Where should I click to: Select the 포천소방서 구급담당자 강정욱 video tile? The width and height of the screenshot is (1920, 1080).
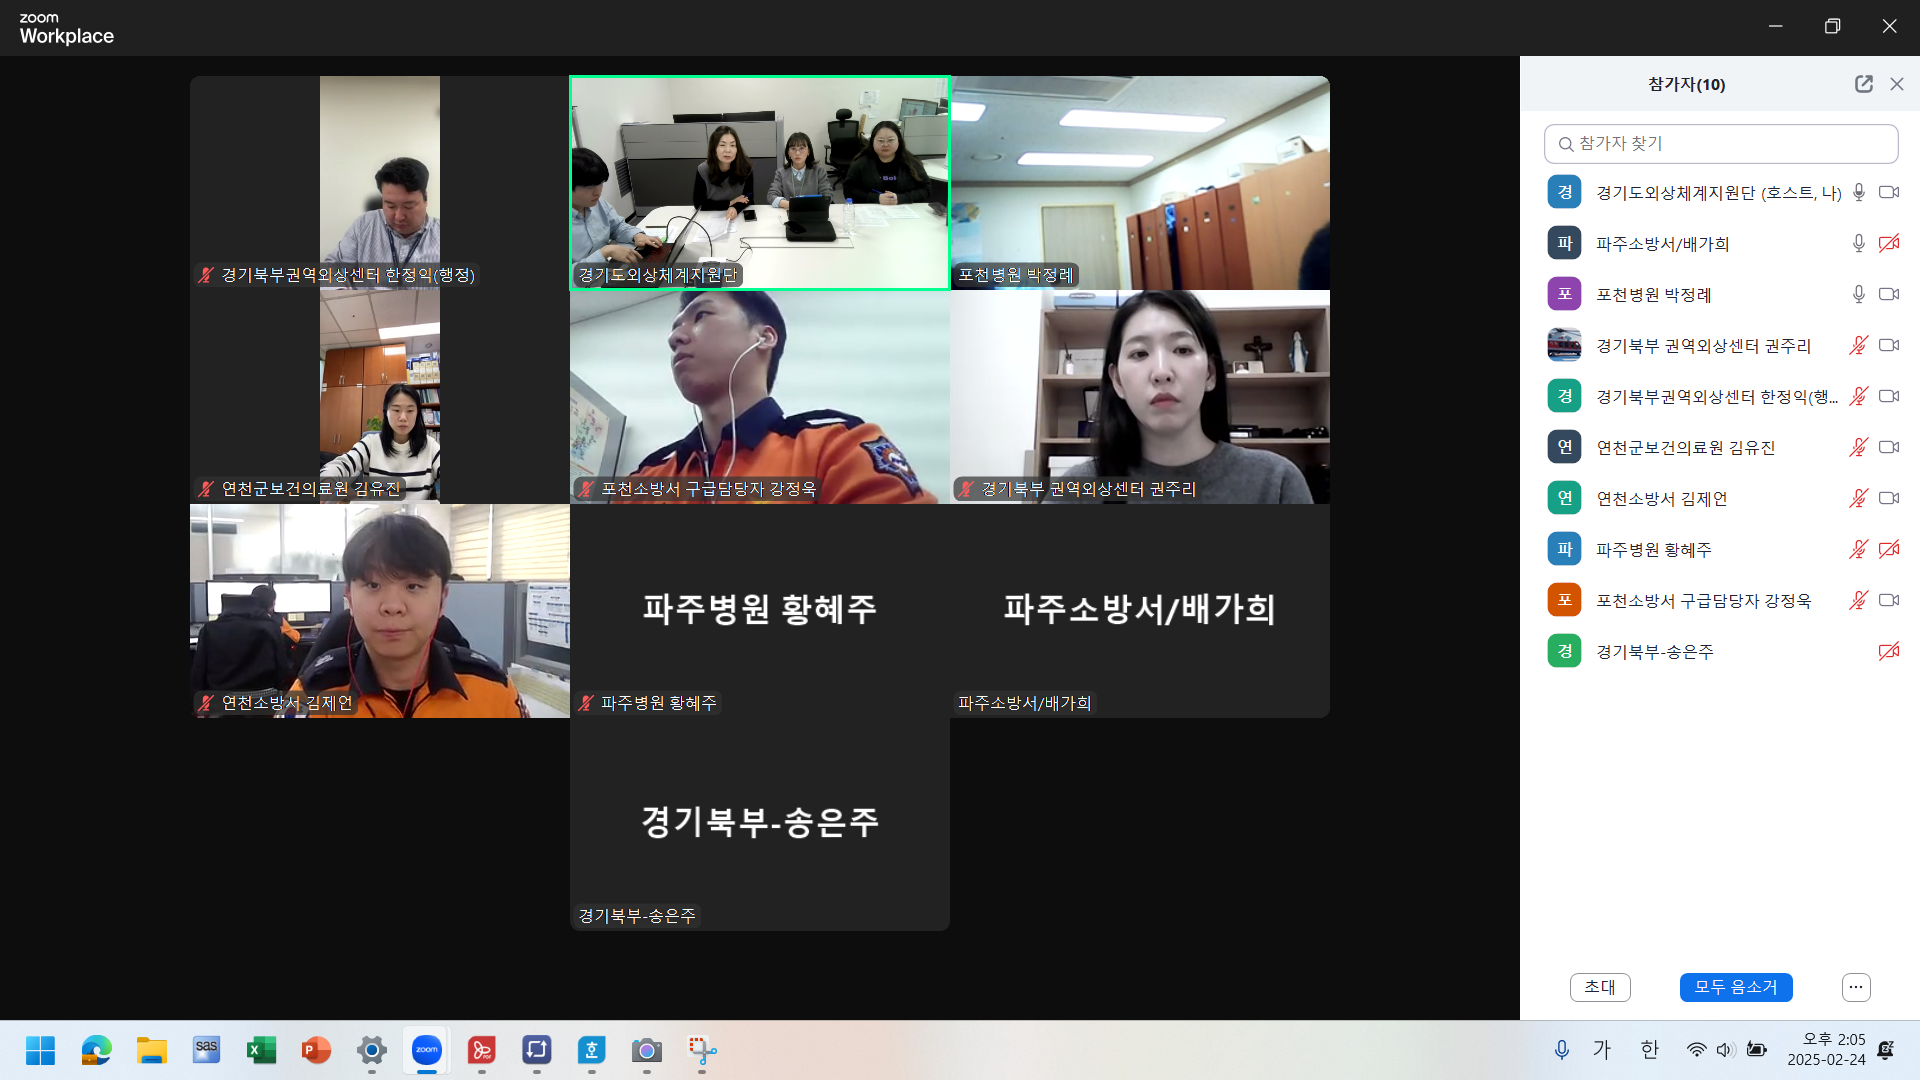pyautogui.click(x=759, y=397)
